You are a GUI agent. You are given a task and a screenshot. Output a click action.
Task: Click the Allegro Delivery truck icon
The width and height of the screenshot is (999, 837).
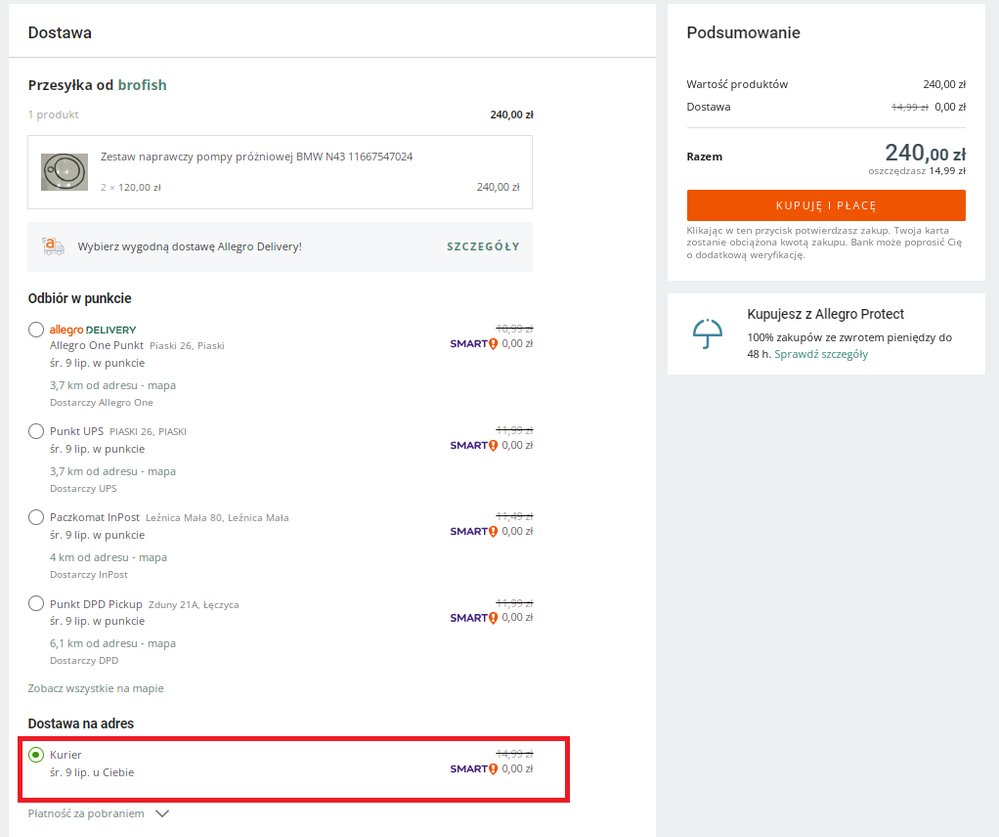(x=53, y=246)
